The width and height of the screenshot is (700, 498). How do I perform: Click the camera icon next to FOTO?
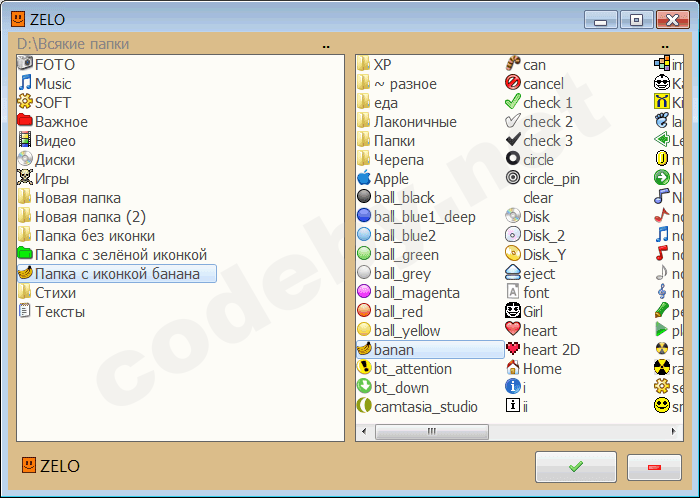pos(25,63)
